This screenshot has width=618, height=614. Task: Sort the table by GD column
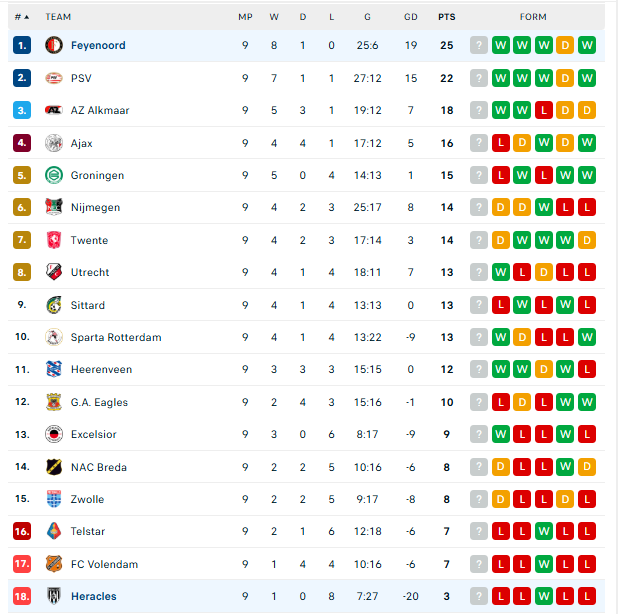[x=411, y=17]
